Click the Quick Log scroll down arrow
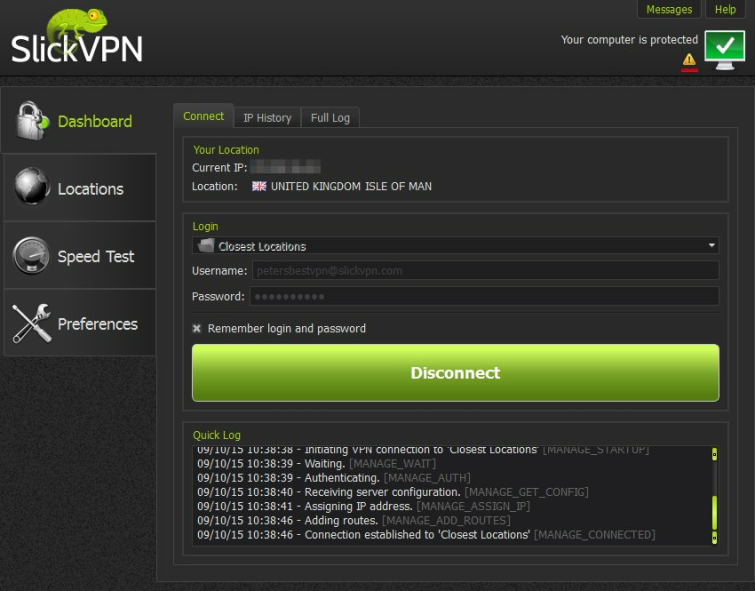This screenshot has height=591, width=755. point(715,538)
